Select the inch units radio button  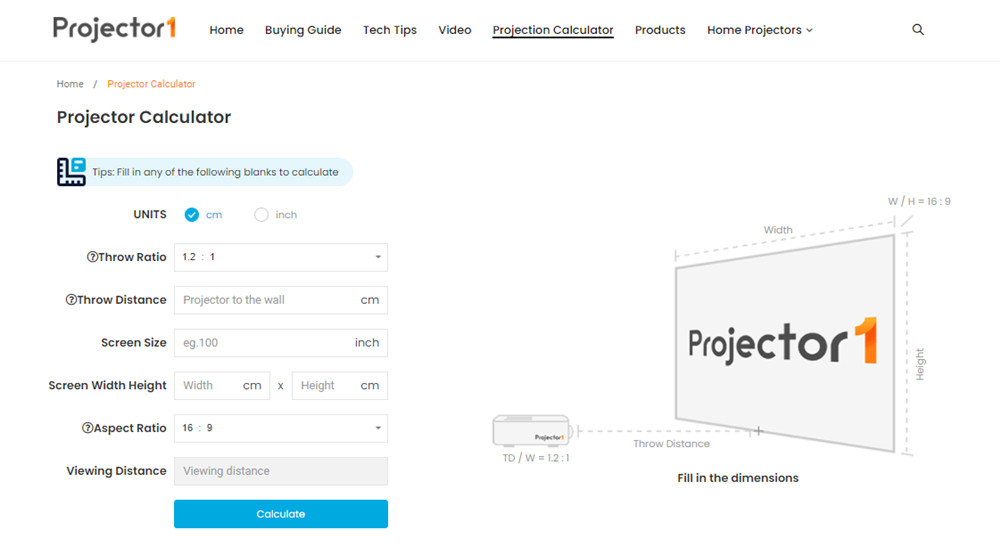(x=261, y=215)
